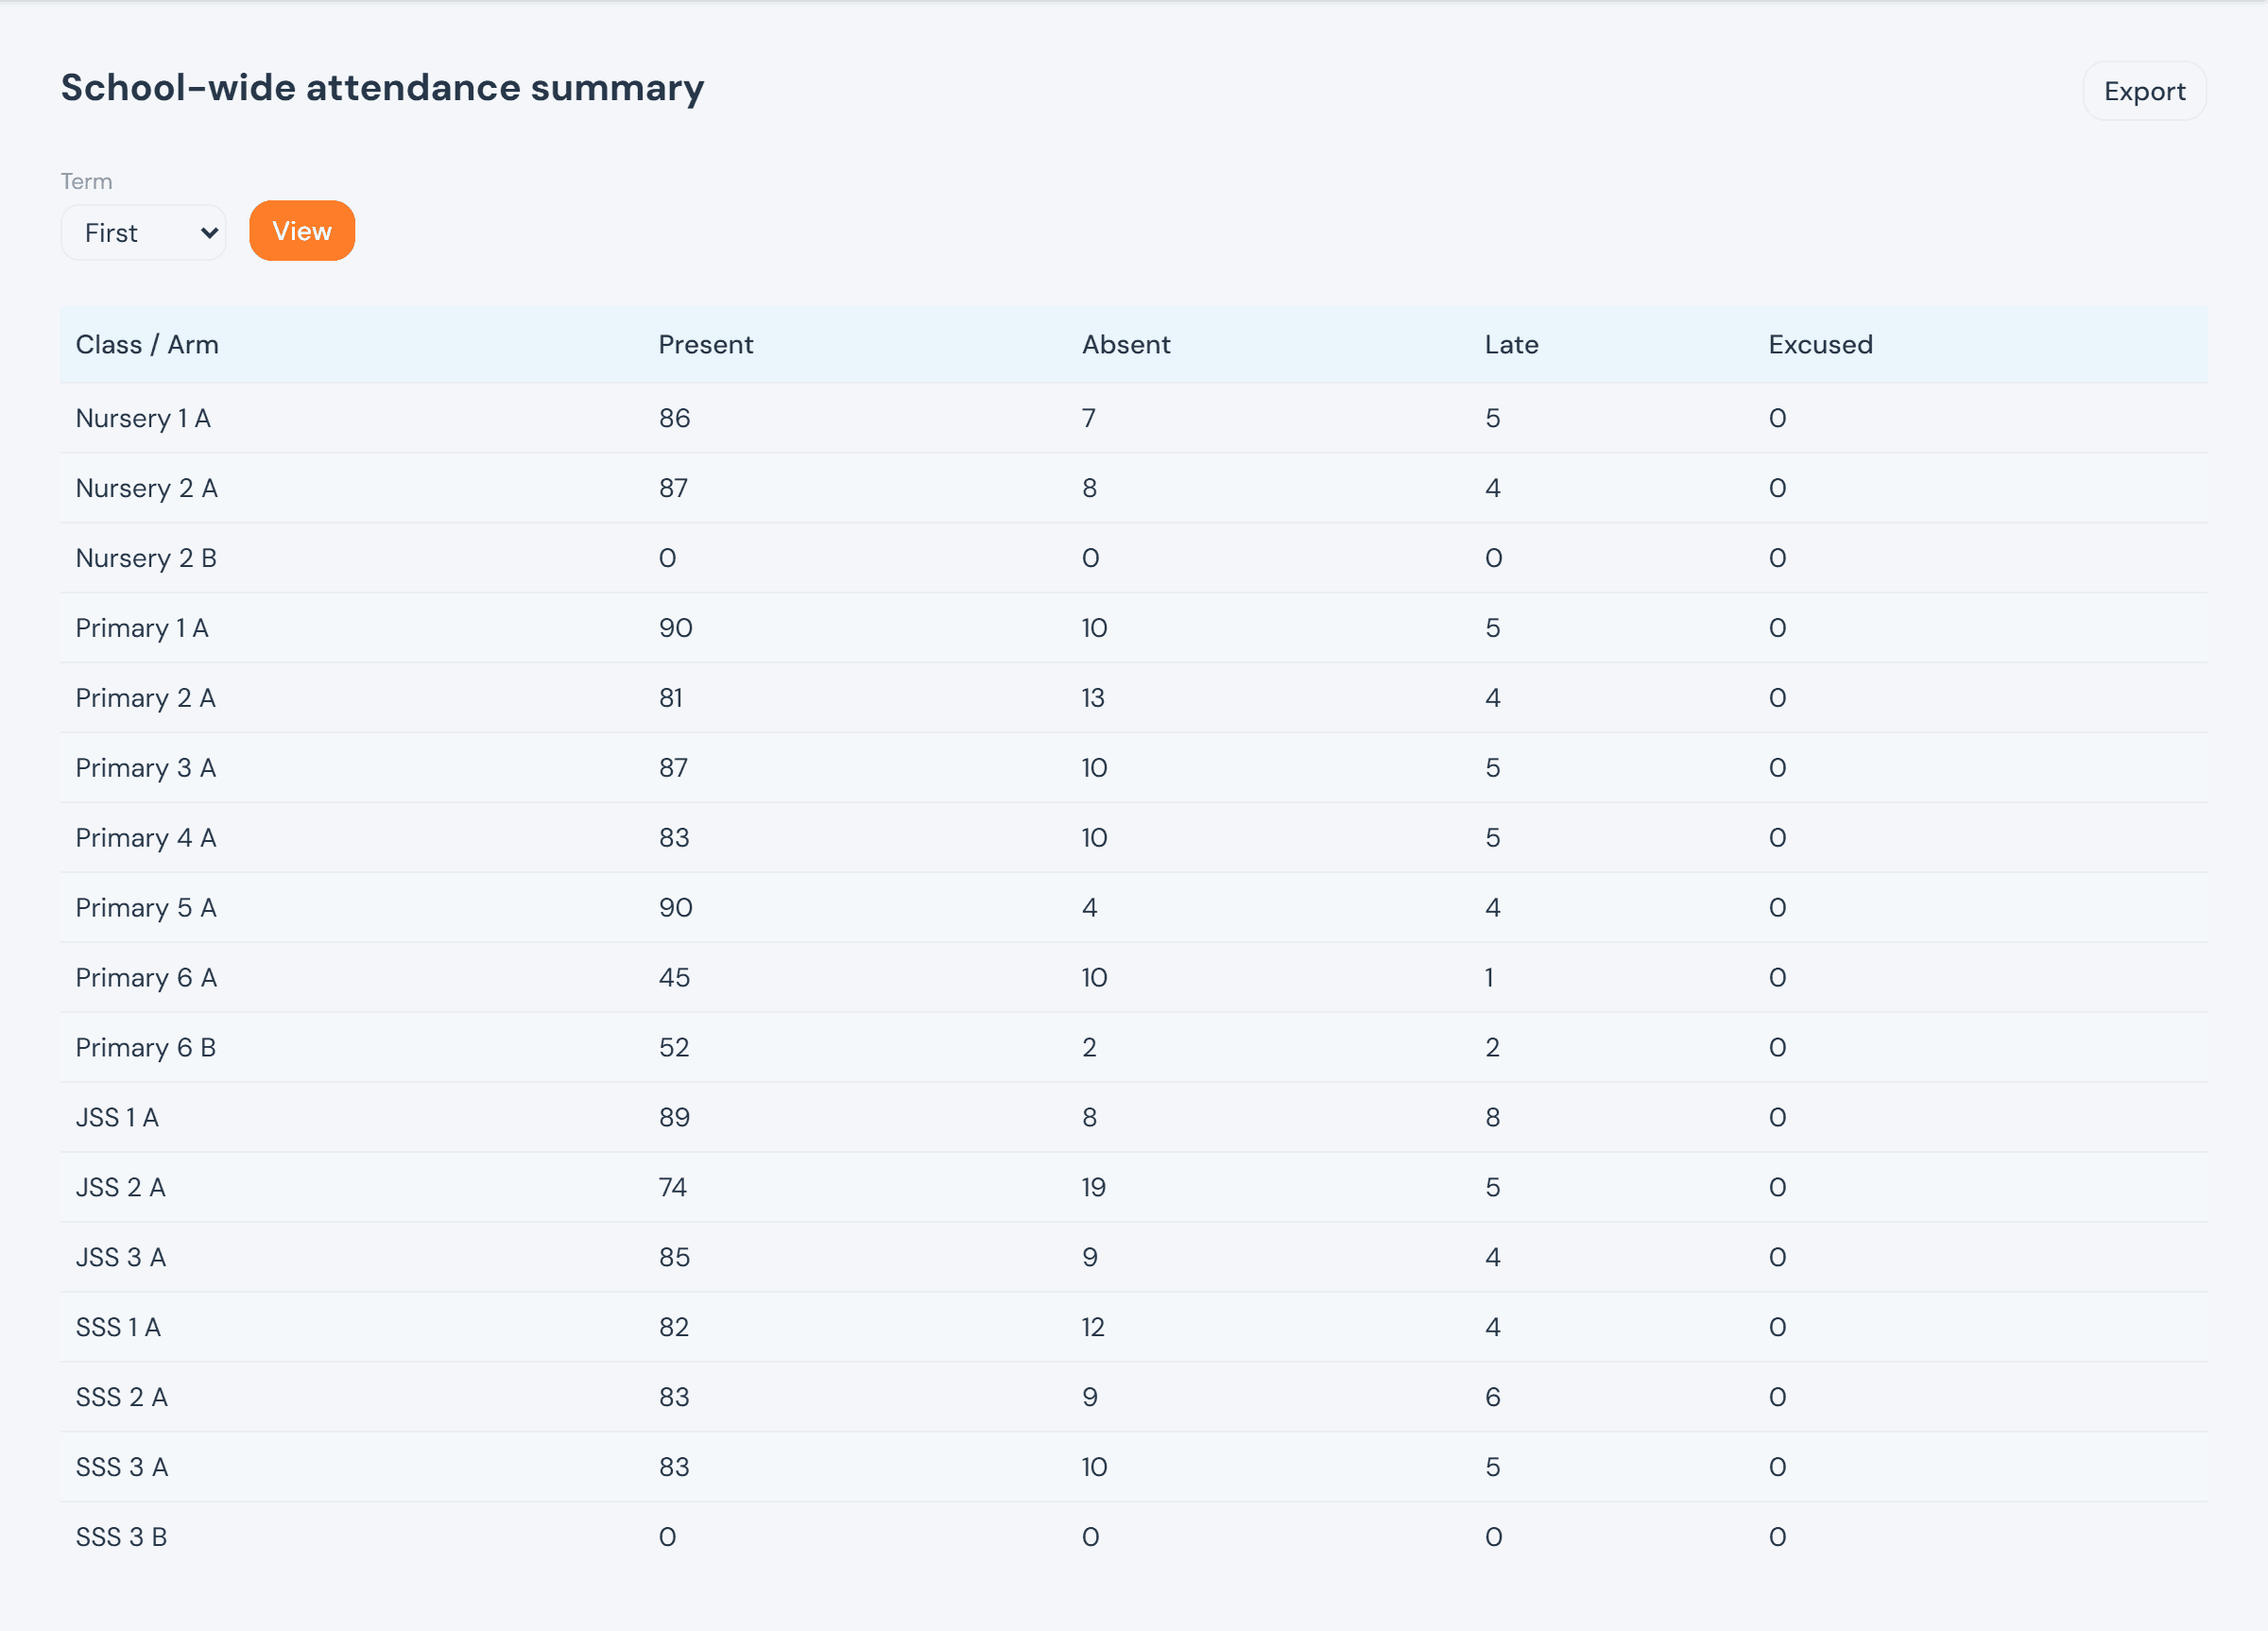This screenshot has height=1631, width=2268.
Task: Click the orange View button
Action: 302,231
